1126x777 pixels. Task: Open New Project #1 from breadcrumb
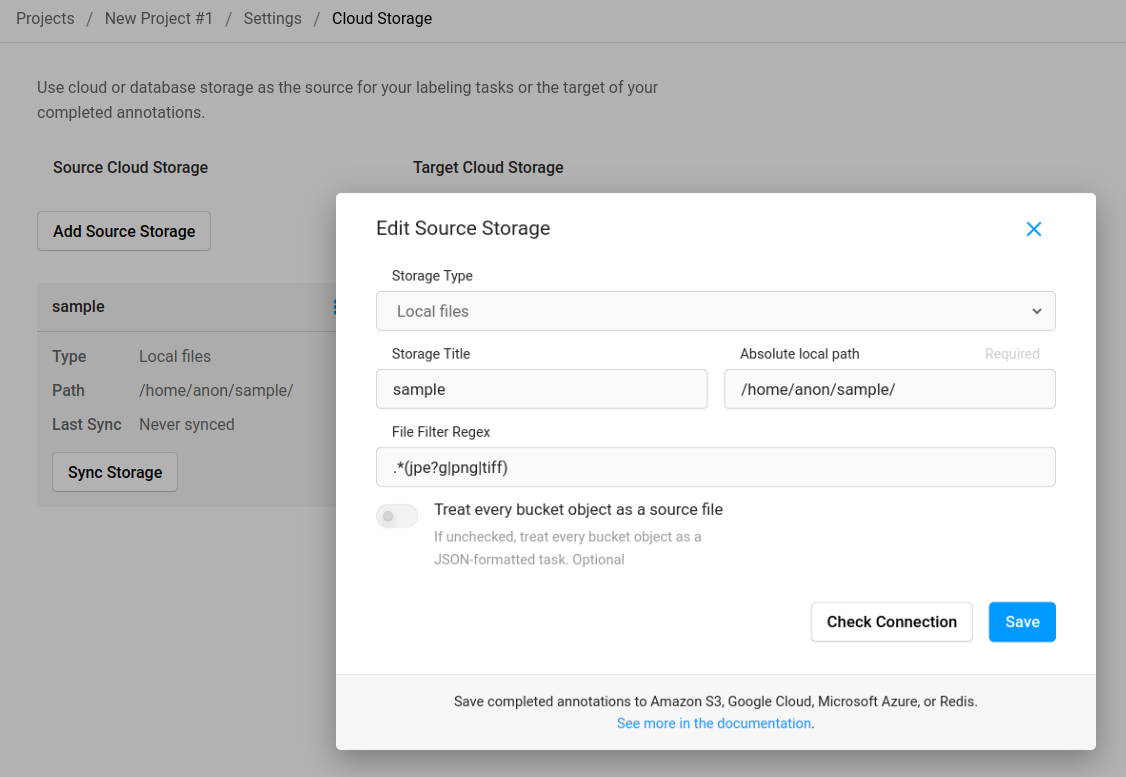tap(158, 18)
